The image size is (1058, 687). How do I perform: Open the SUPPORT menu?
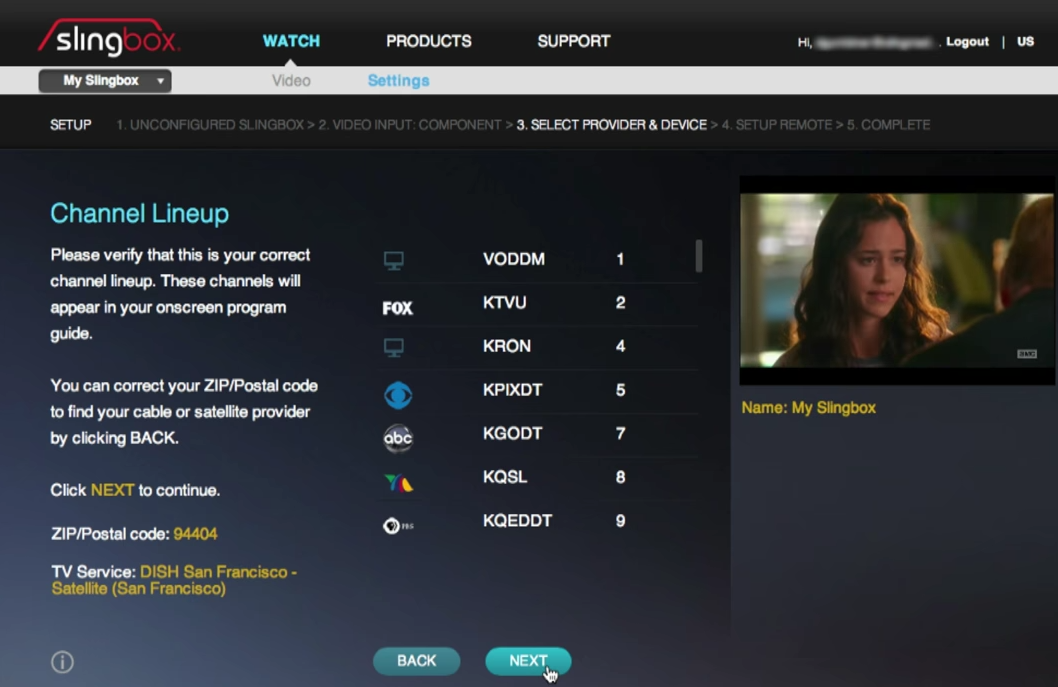coord(573,41)
